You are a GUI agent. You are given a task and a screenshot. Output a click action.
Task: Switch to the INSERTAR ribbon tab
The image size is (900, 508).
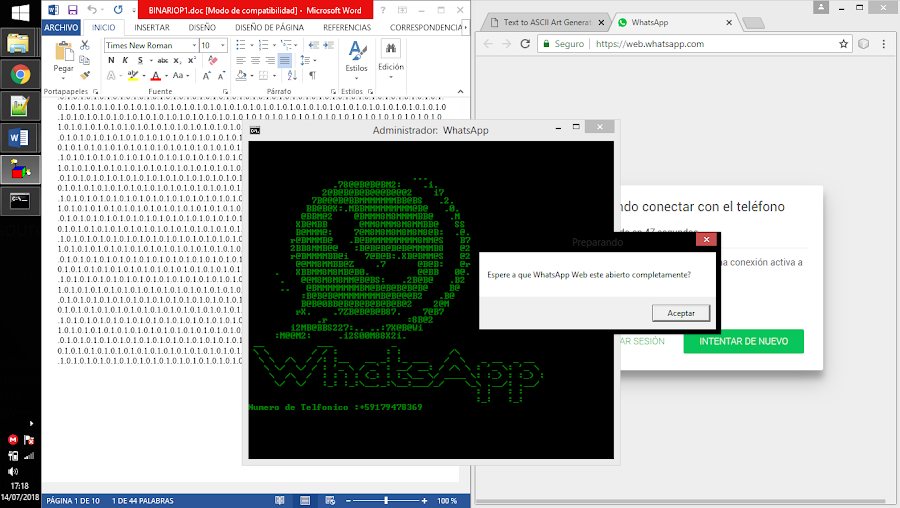coord(152,28)
